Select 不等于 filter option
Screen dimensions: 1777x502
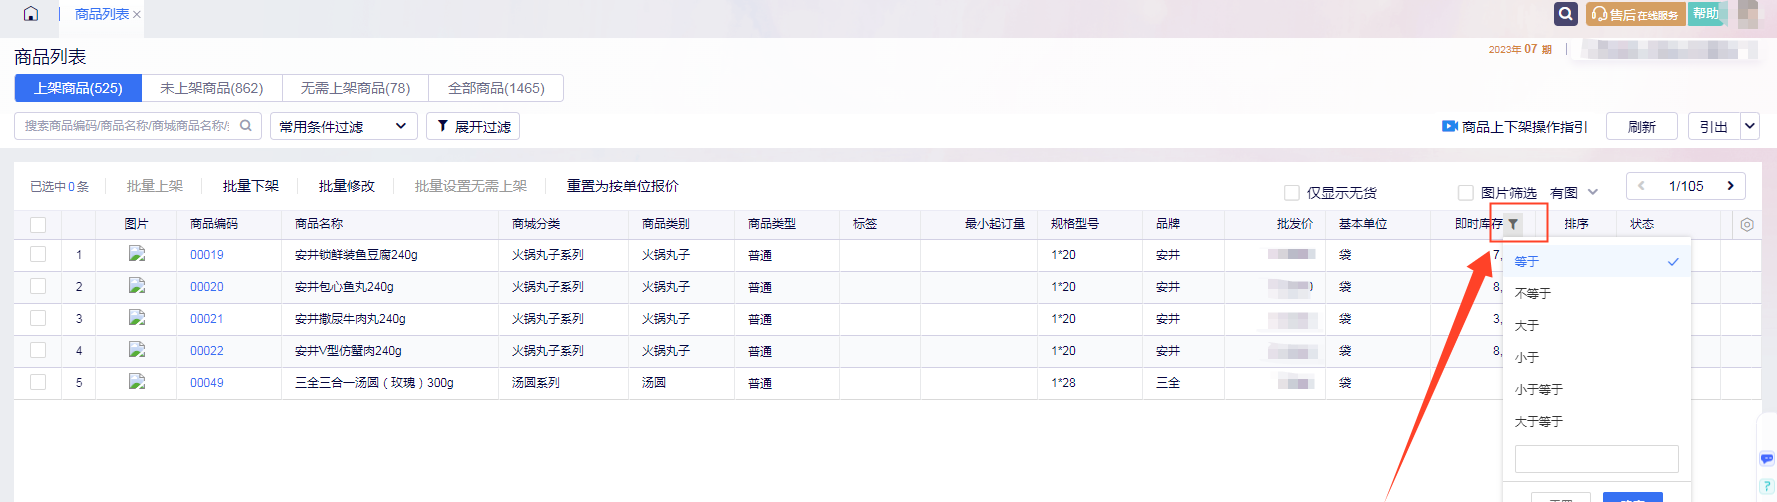click(x=1596, y=294)
